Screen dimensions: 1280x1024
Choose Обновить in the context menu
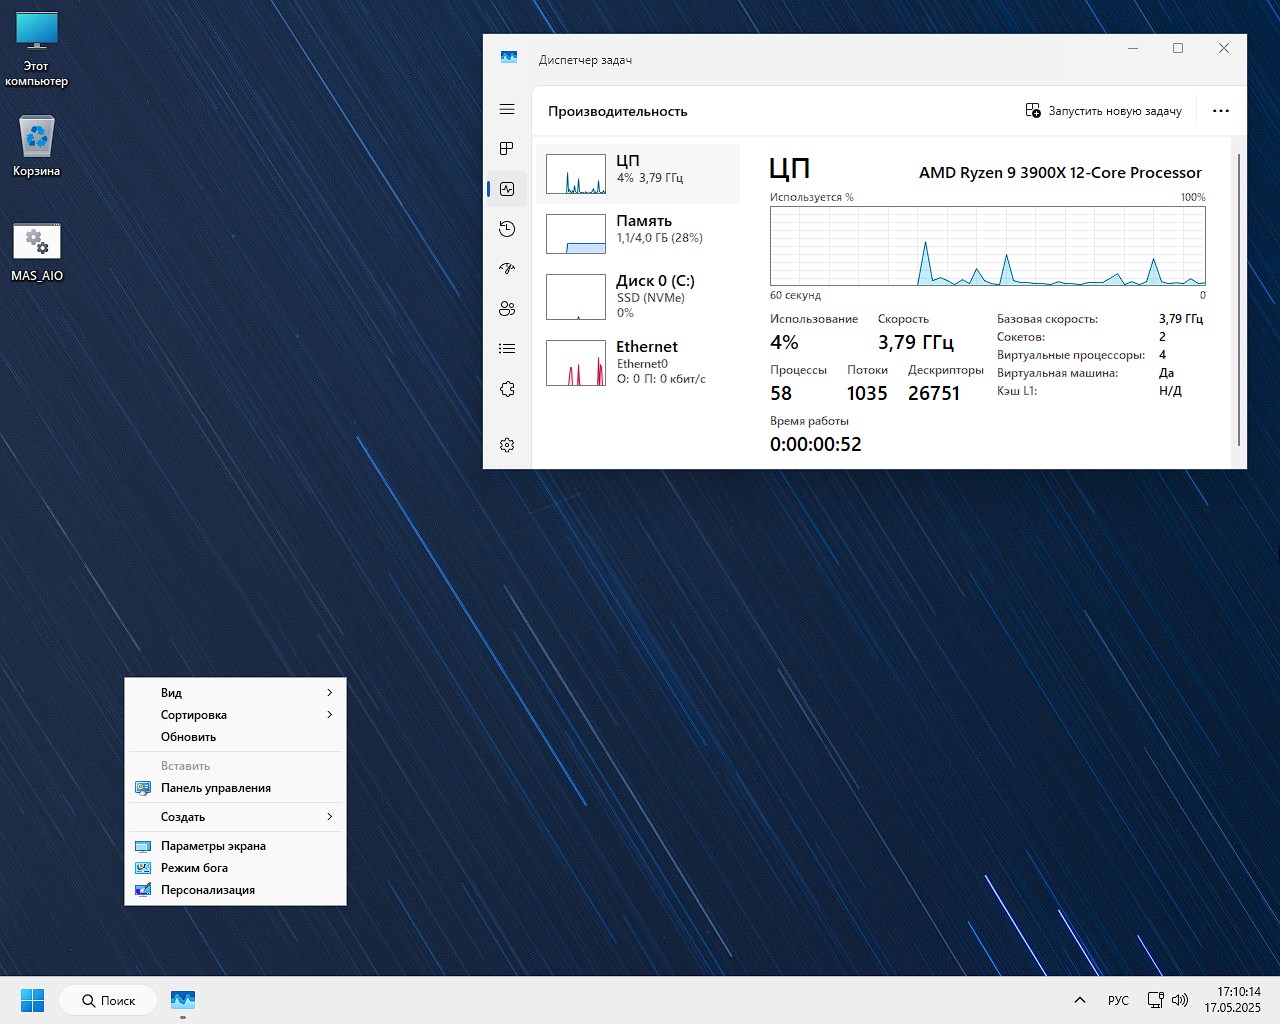coord(235,737)
